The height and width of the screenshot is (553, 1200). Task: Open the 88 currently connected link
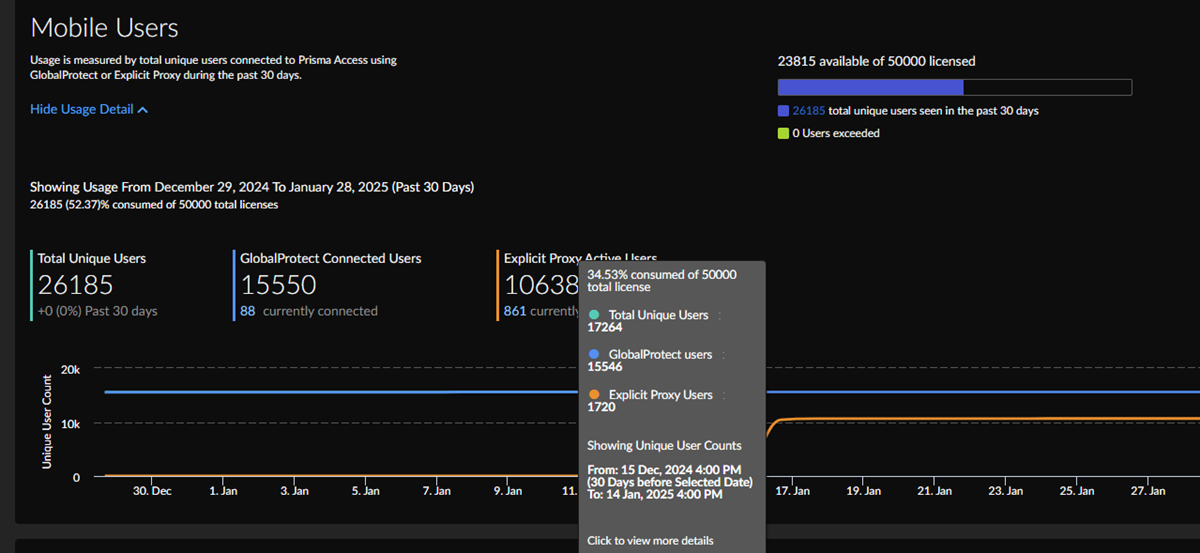247,311
